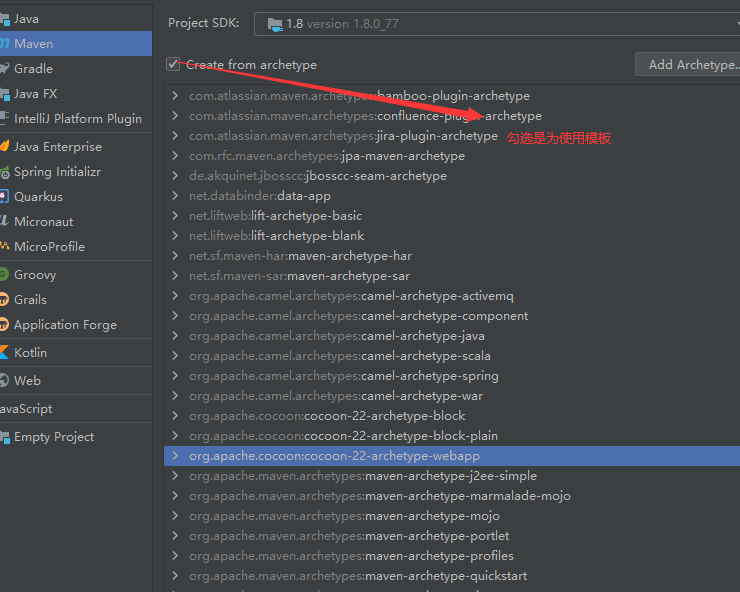The image size is (740, 592).
Task: Select maven-archetype-portlet archetype
Action: (452, 535)
